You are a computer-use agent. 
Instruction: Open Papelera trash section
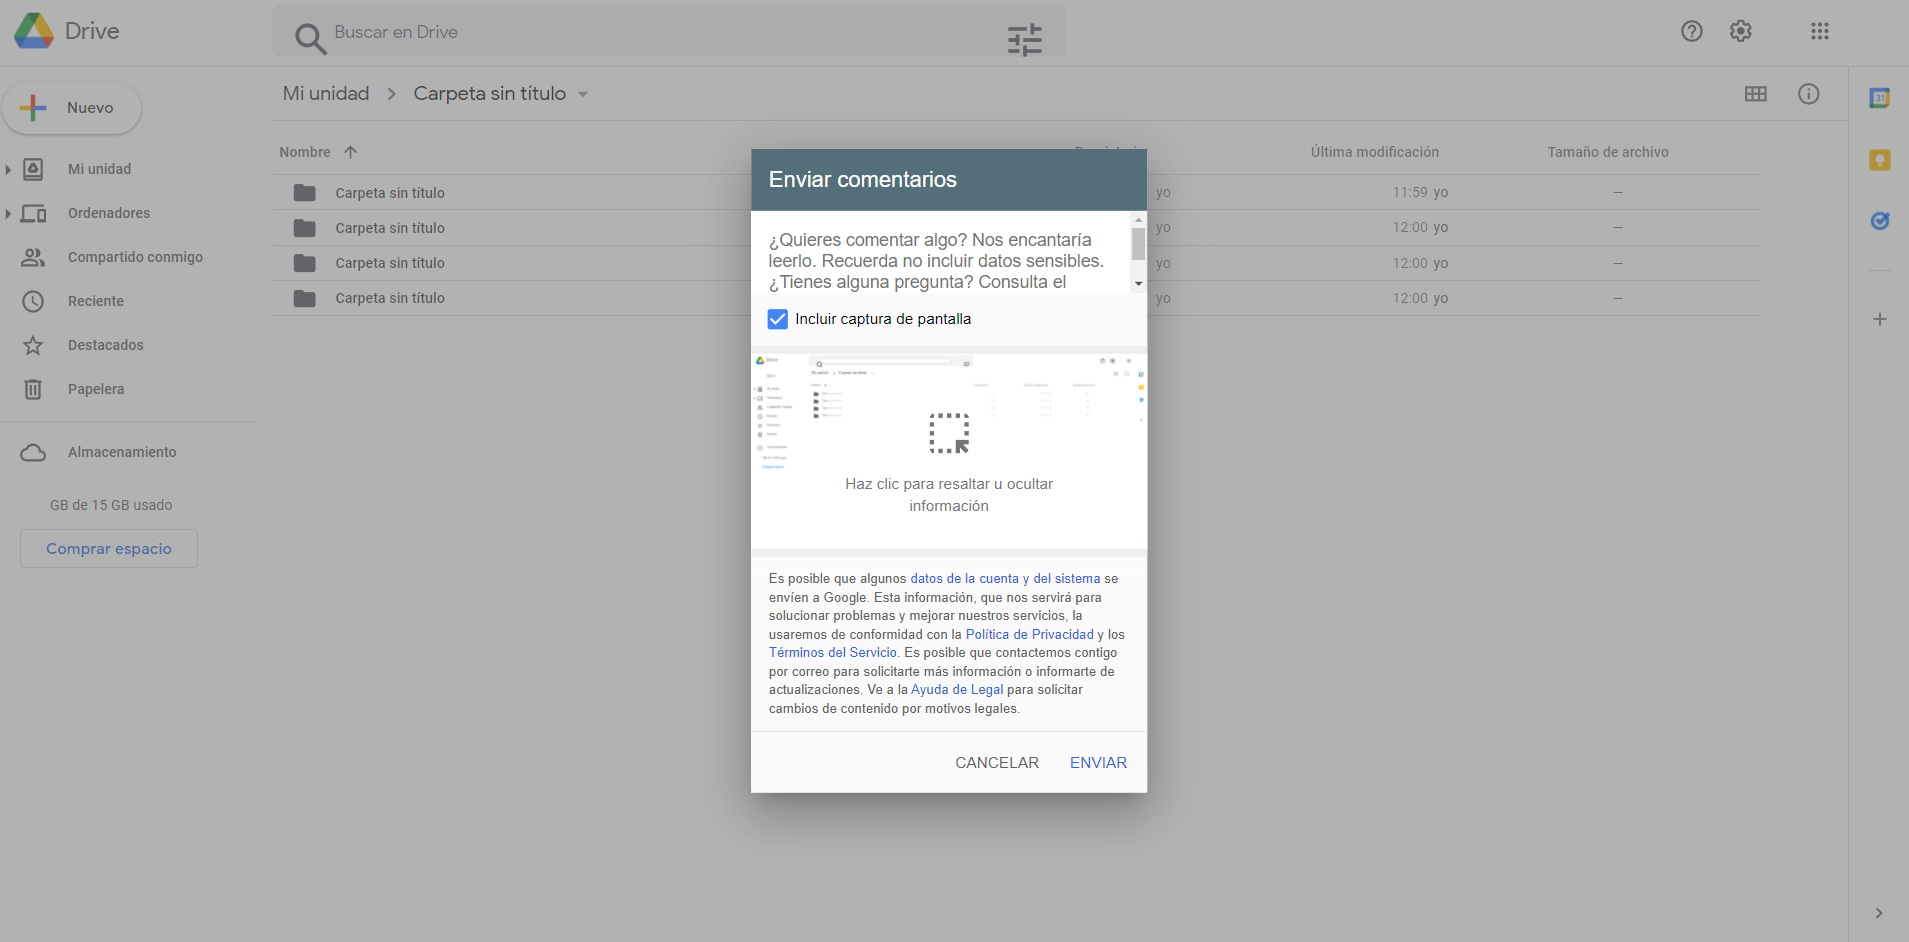tap(96, 389)
